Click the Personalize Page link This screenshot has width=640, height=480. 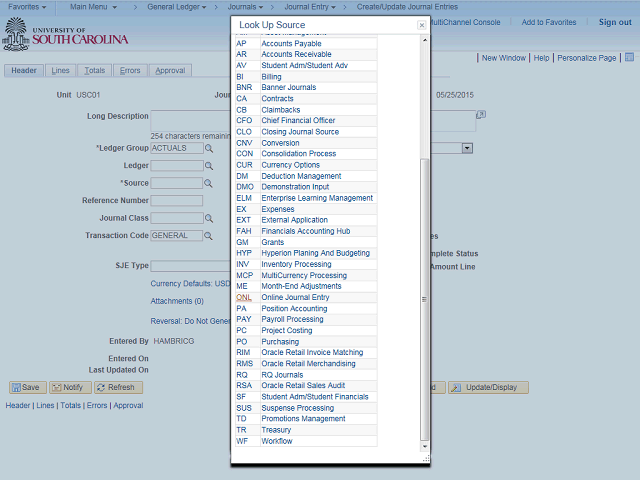tap(587, 58)
